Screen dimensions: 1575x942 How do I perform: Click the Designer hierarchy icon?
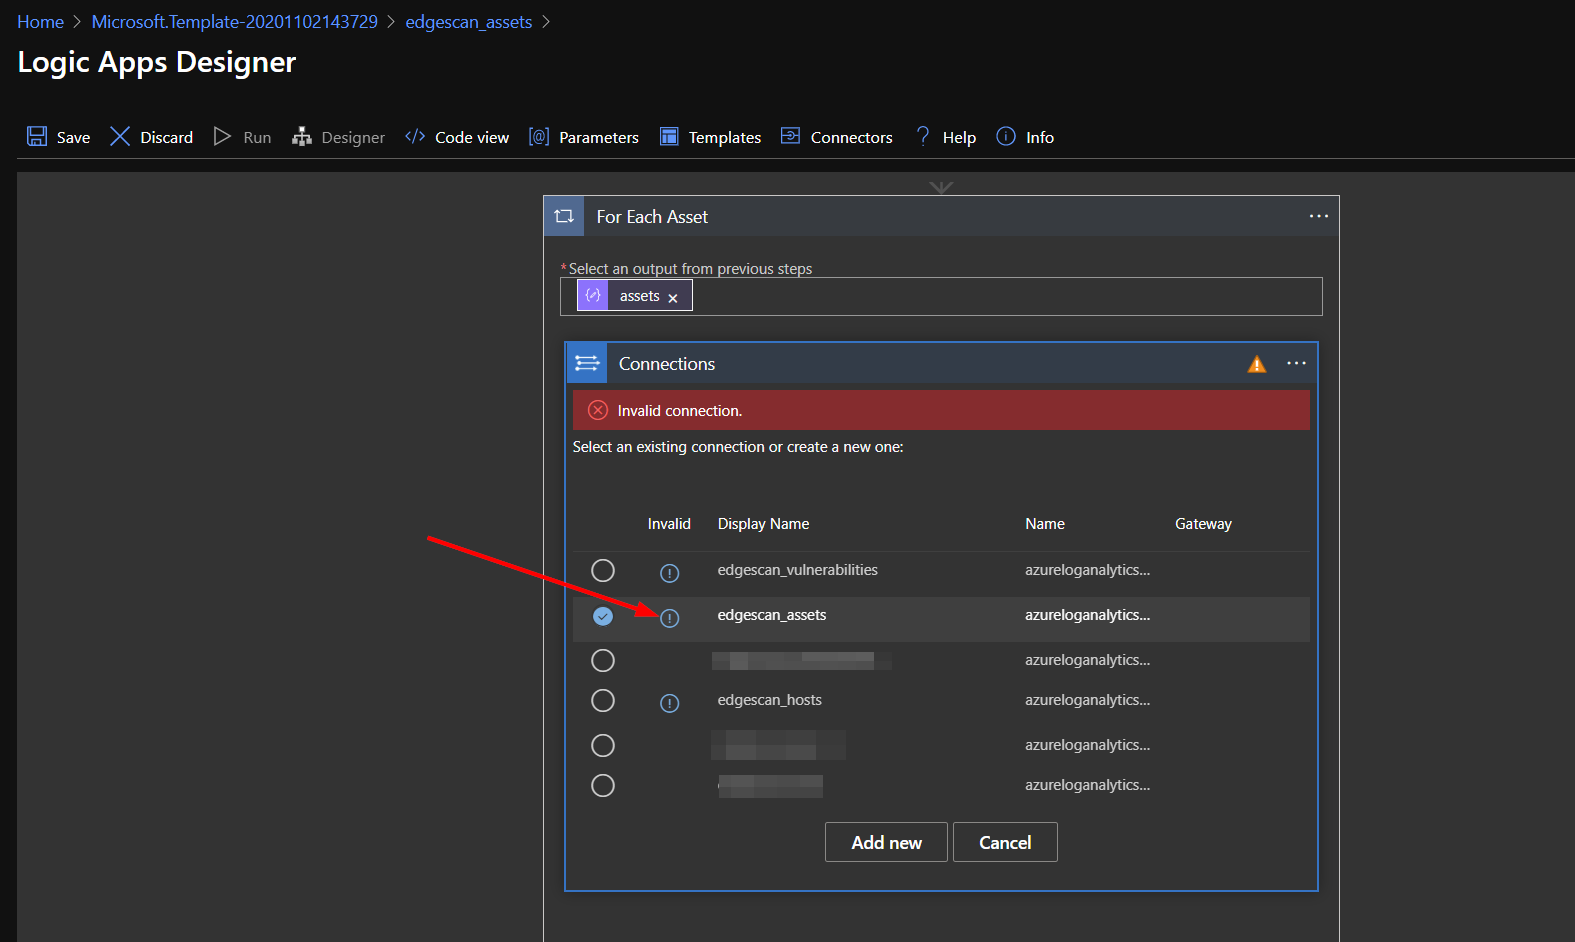(301, 136)
